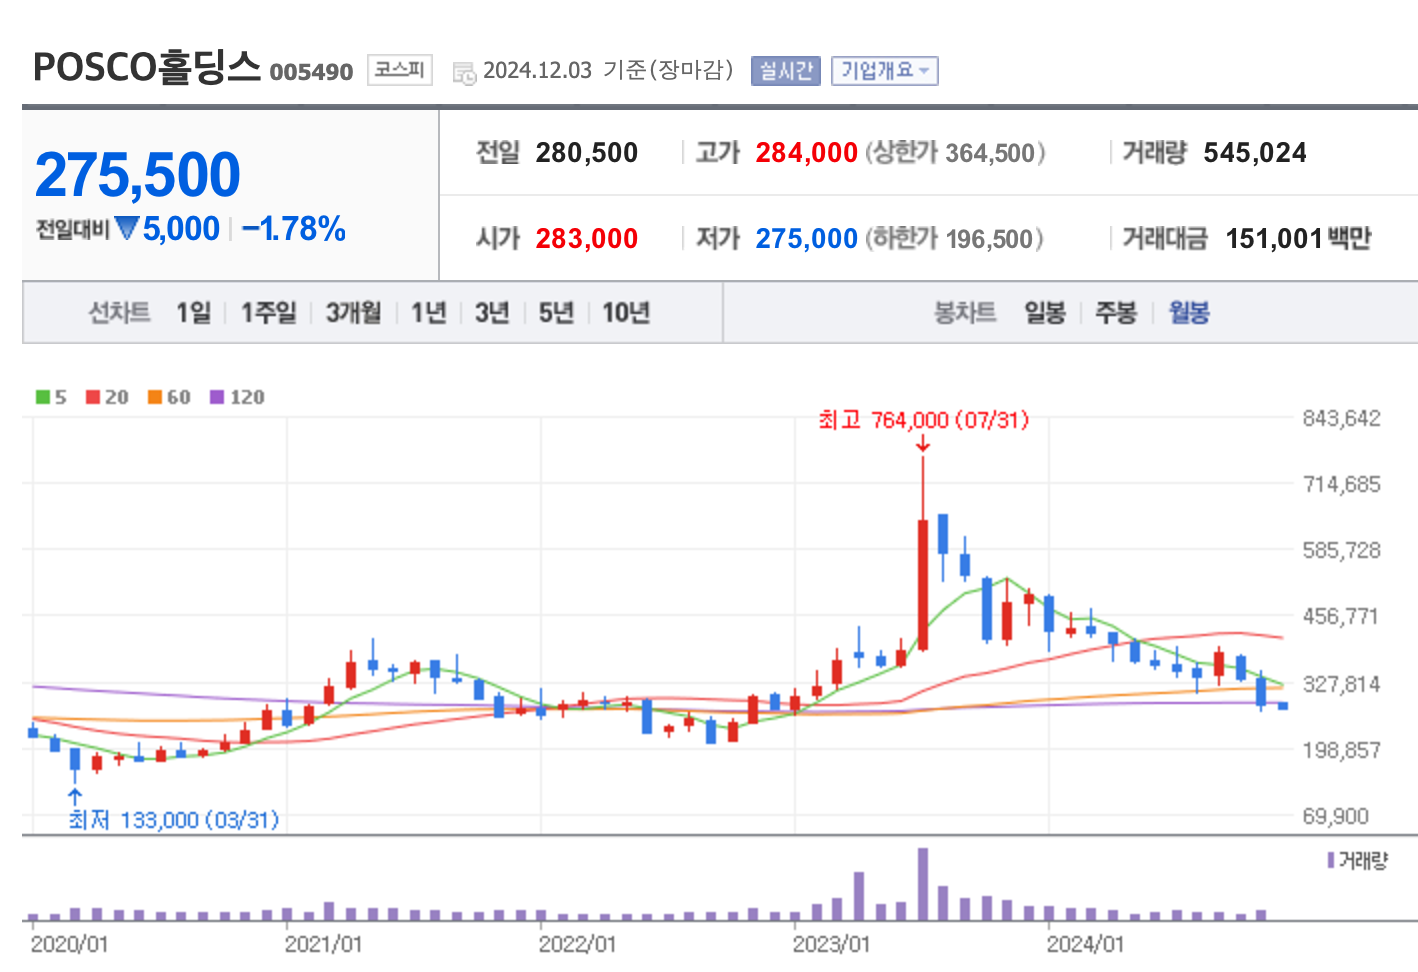The height and width of the screenshot is (972, 1418).
Task: Select the 10년 line chart tab
Action: [626, 313]
